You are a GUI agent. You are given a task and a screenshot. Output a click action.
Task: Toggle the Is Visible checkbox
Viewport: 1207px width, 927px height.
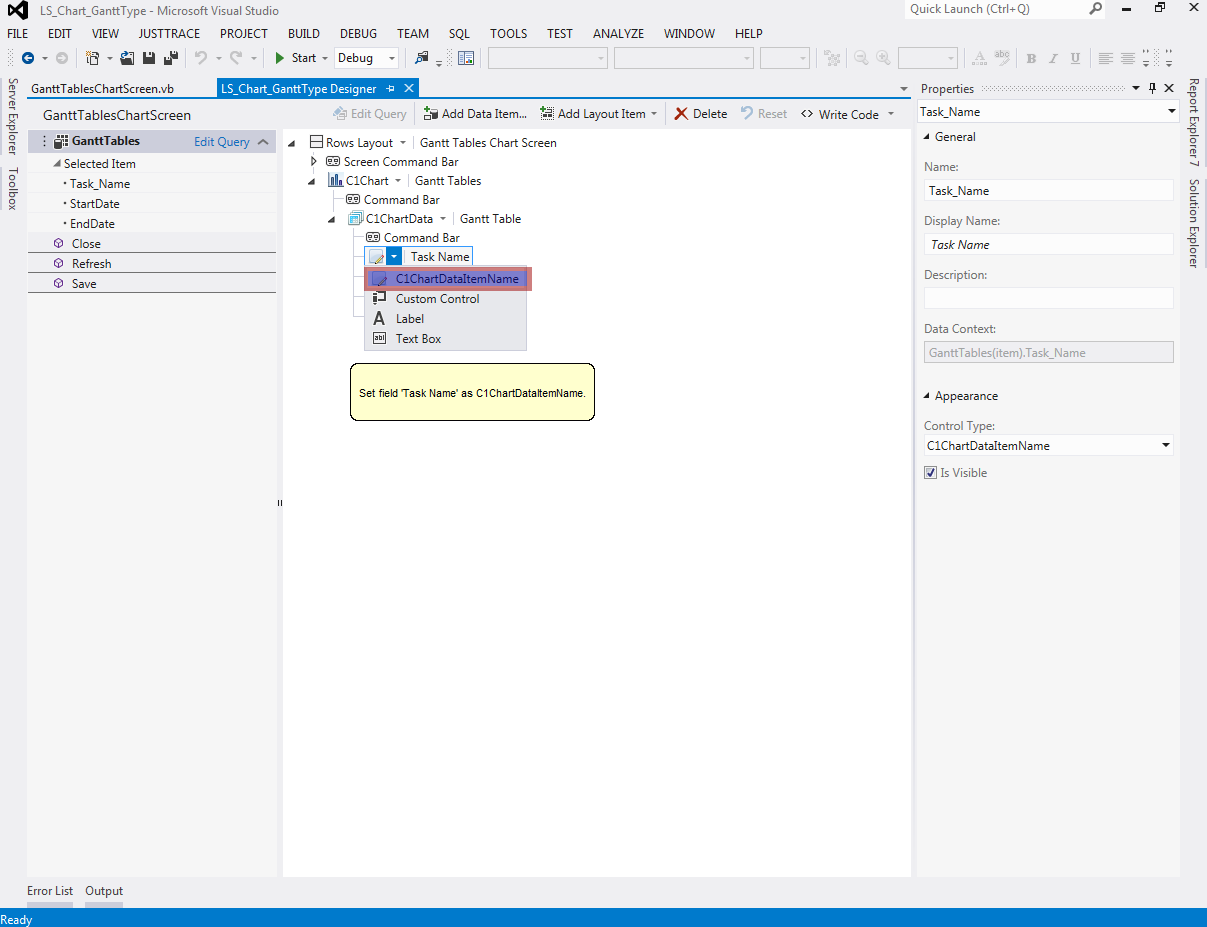pos(931,473)
